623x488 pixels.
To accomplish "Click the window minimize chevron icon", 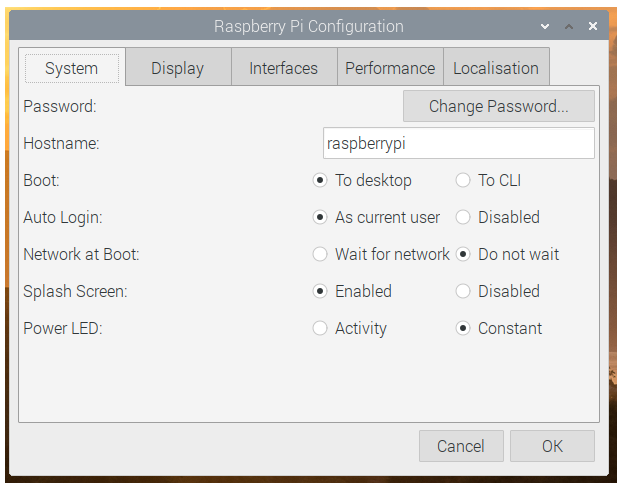I will point(545,26).
